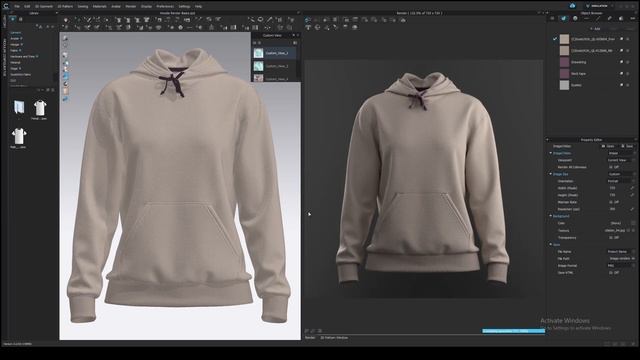This screenshot has height=360, width=640.
Task: Click the edit pencil icon beside Height (Pixel)
Action: pyautogui.click(x=632, y=195)
